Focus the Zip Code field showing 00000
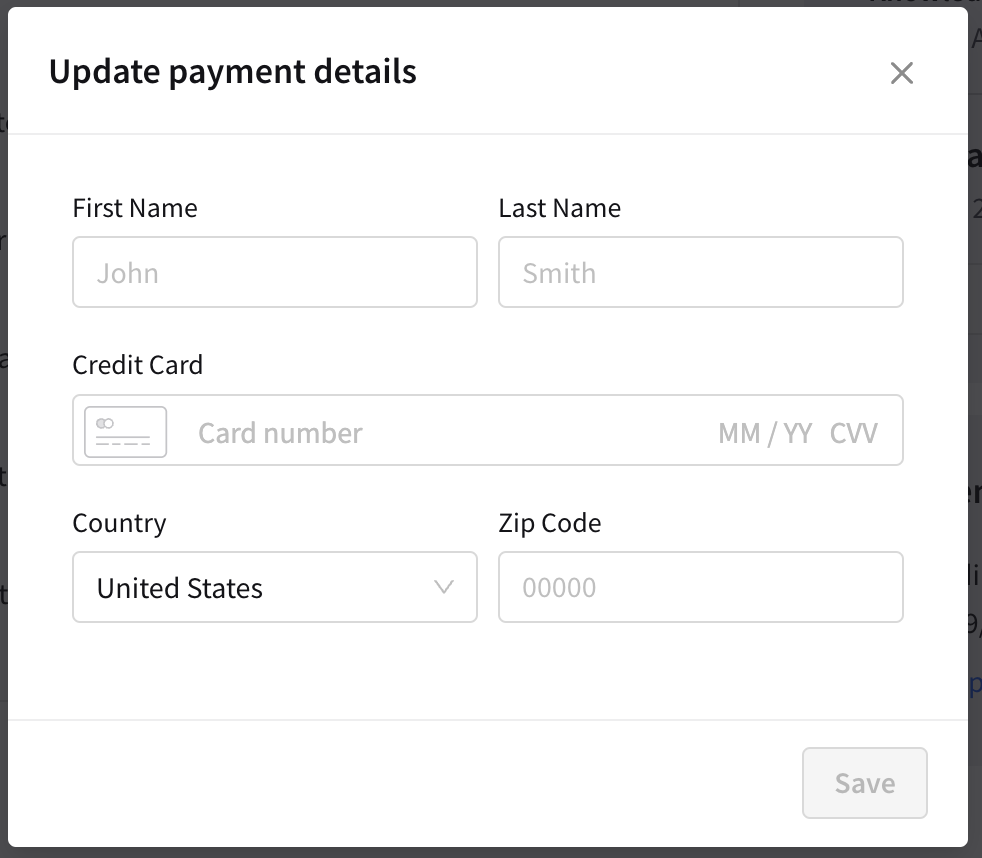 click(x=701, y=587)
